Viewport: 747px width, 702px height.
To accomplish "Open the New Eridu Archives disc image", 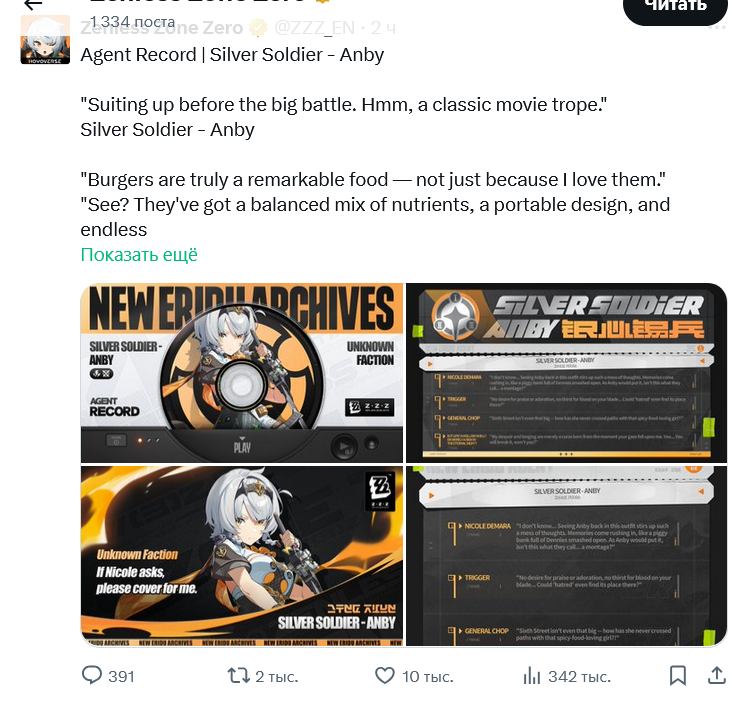I will pyautogui.click(x=242, y=373).
